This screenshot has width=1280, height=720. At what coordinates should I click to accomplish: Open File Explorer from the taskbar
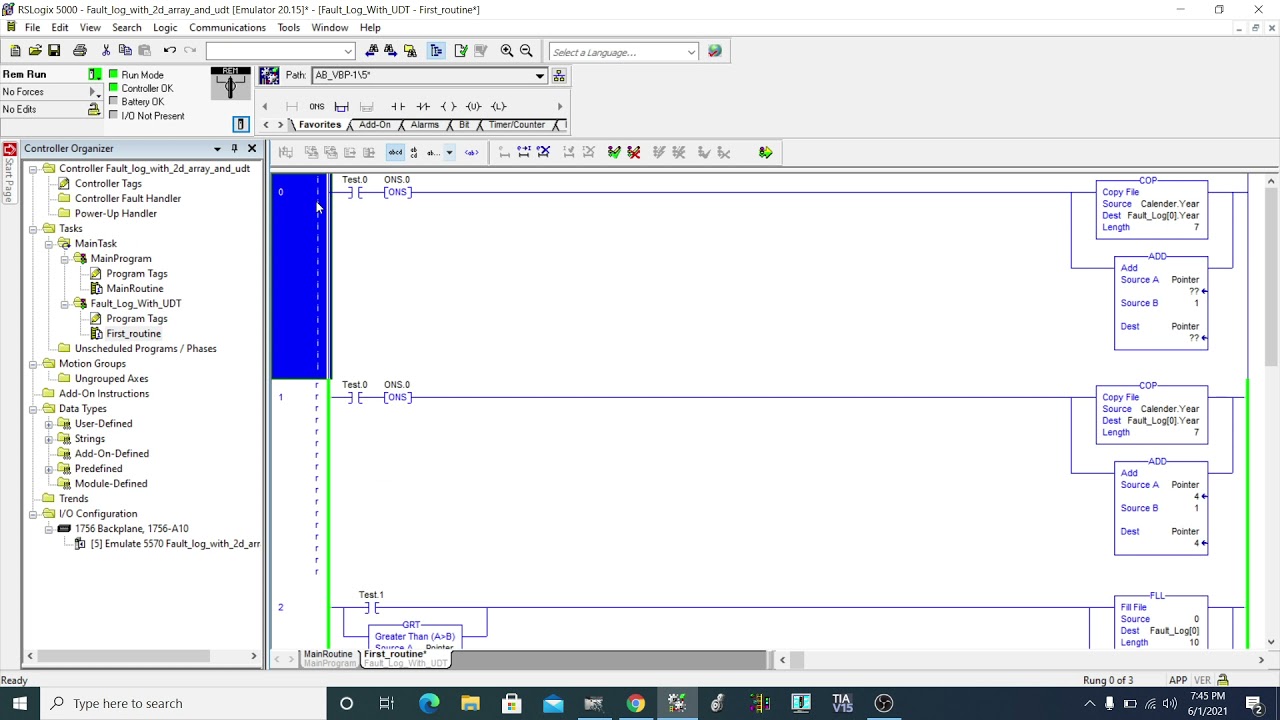[470, 703]
